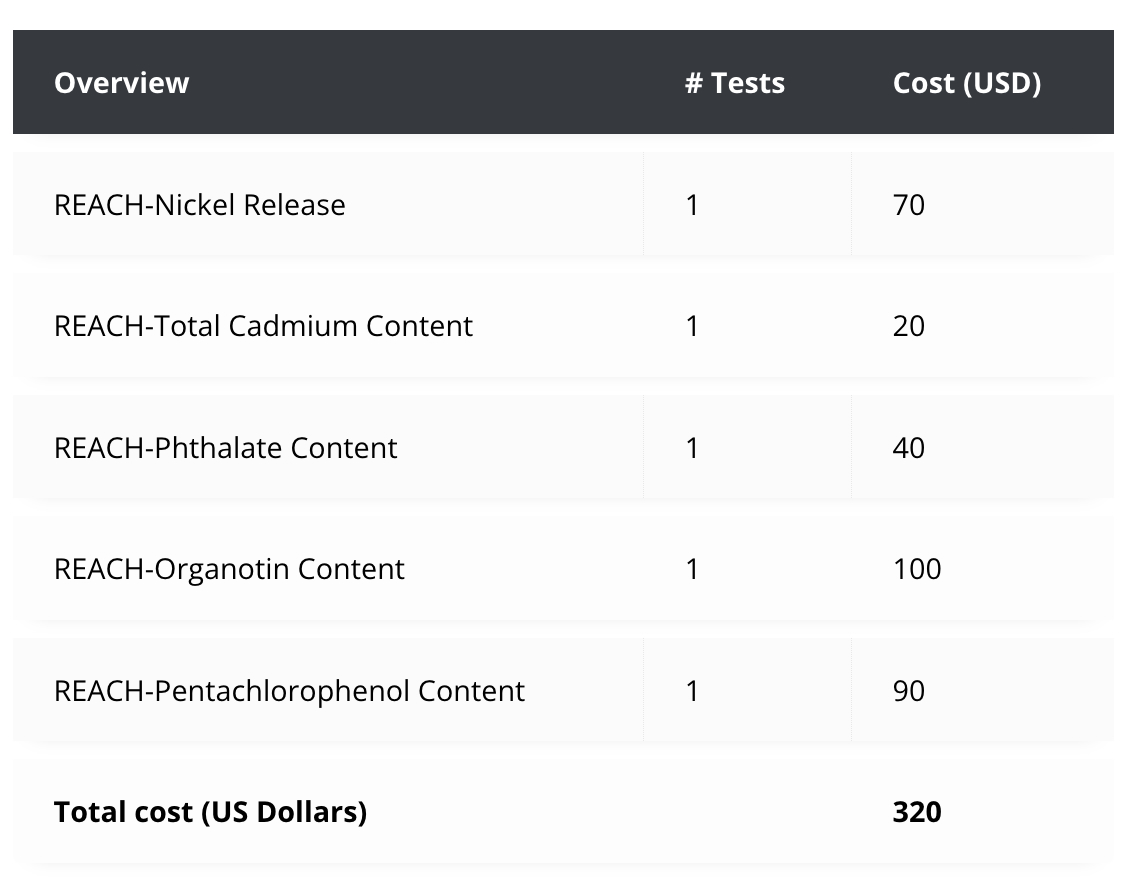Select the Phthalate Content cost value 40
This screenshot has height=885, width=1136.
(x=909, y=448)
